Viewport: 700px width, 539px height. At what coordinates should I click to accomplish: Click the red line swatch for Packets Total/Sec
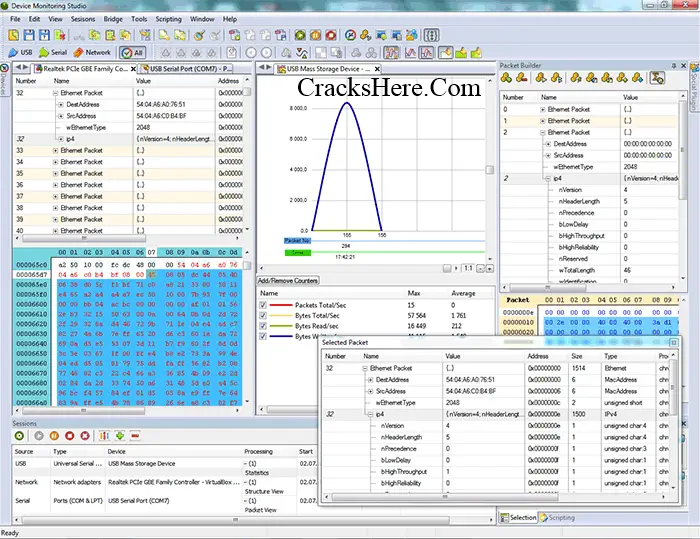tap(281, 305)
